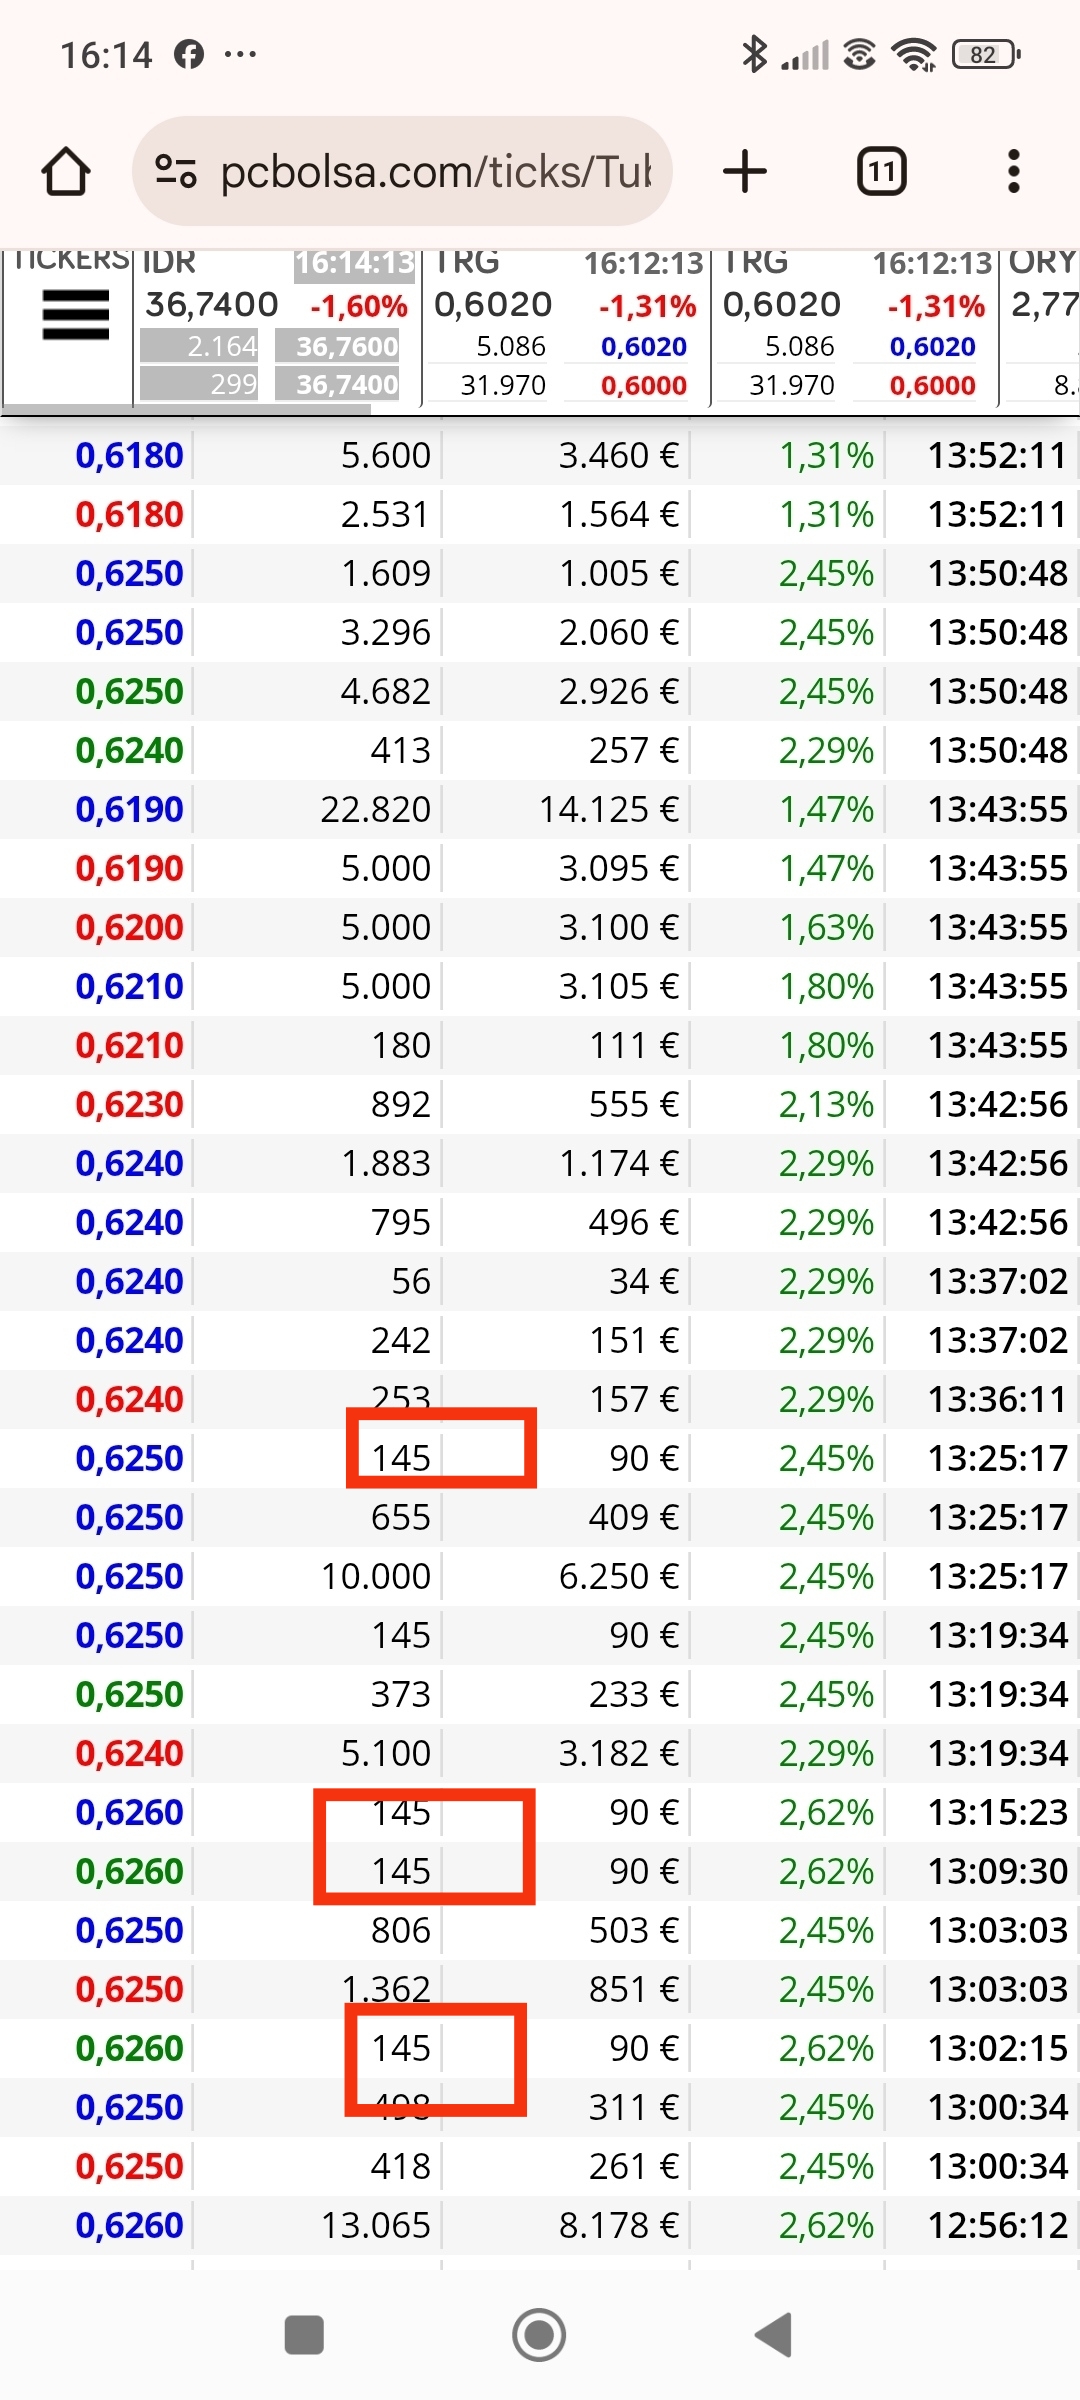Tap time 13:02:15 cell
Image resolution: width=1080 pixels, height=2400 pixels.
click(x=998, y=2048)
